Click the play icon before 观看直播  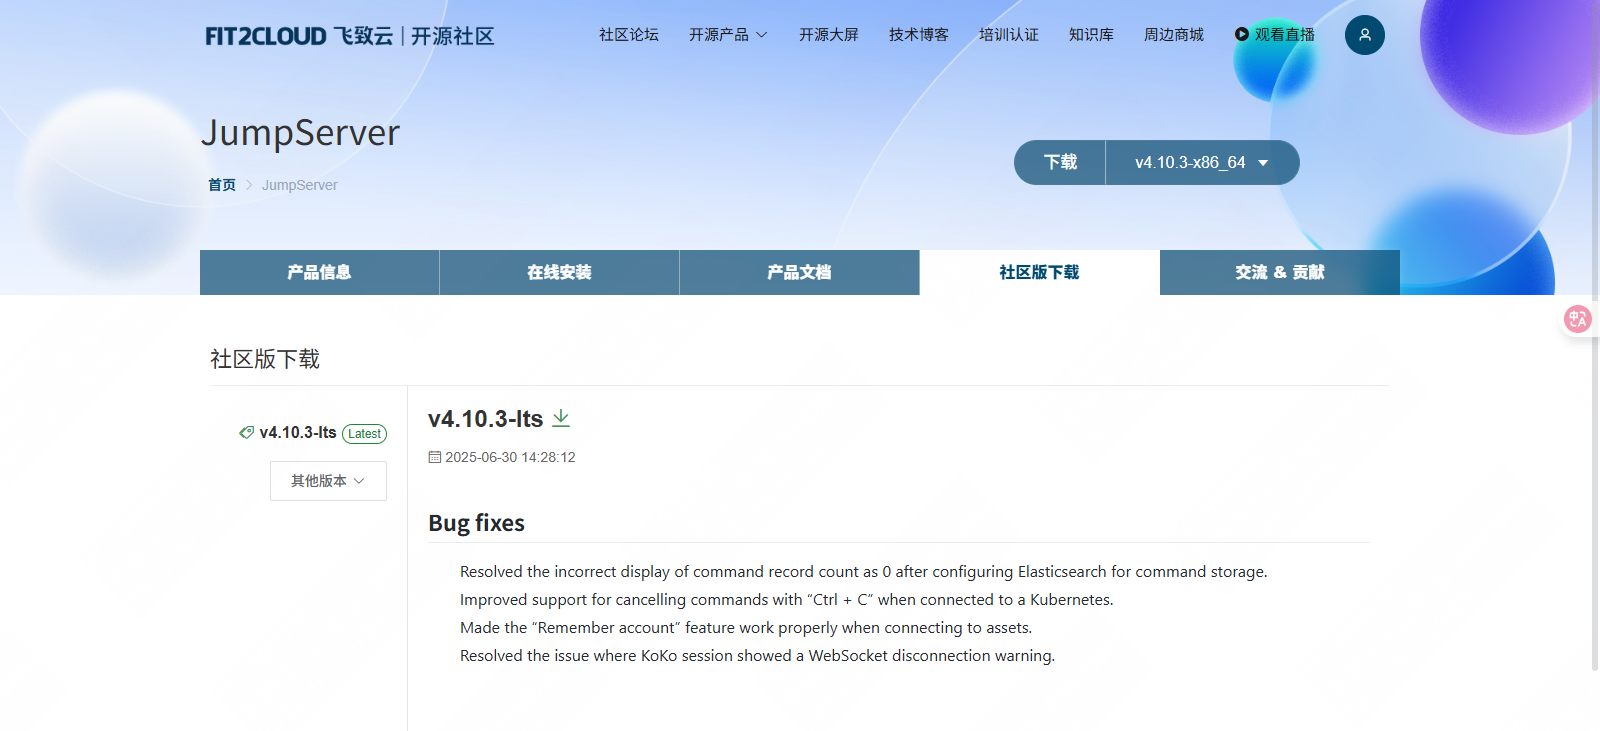point(1242,34)
